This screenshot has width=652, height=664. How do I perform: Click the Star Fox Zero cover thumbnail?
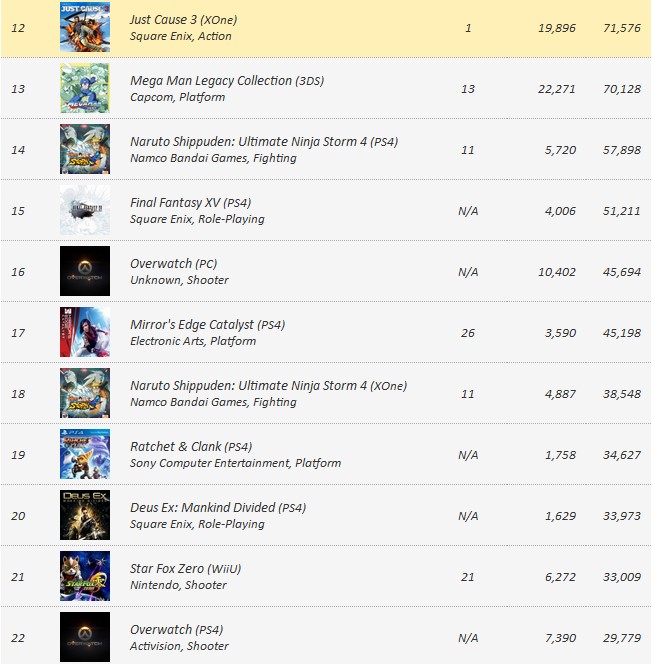85,576
